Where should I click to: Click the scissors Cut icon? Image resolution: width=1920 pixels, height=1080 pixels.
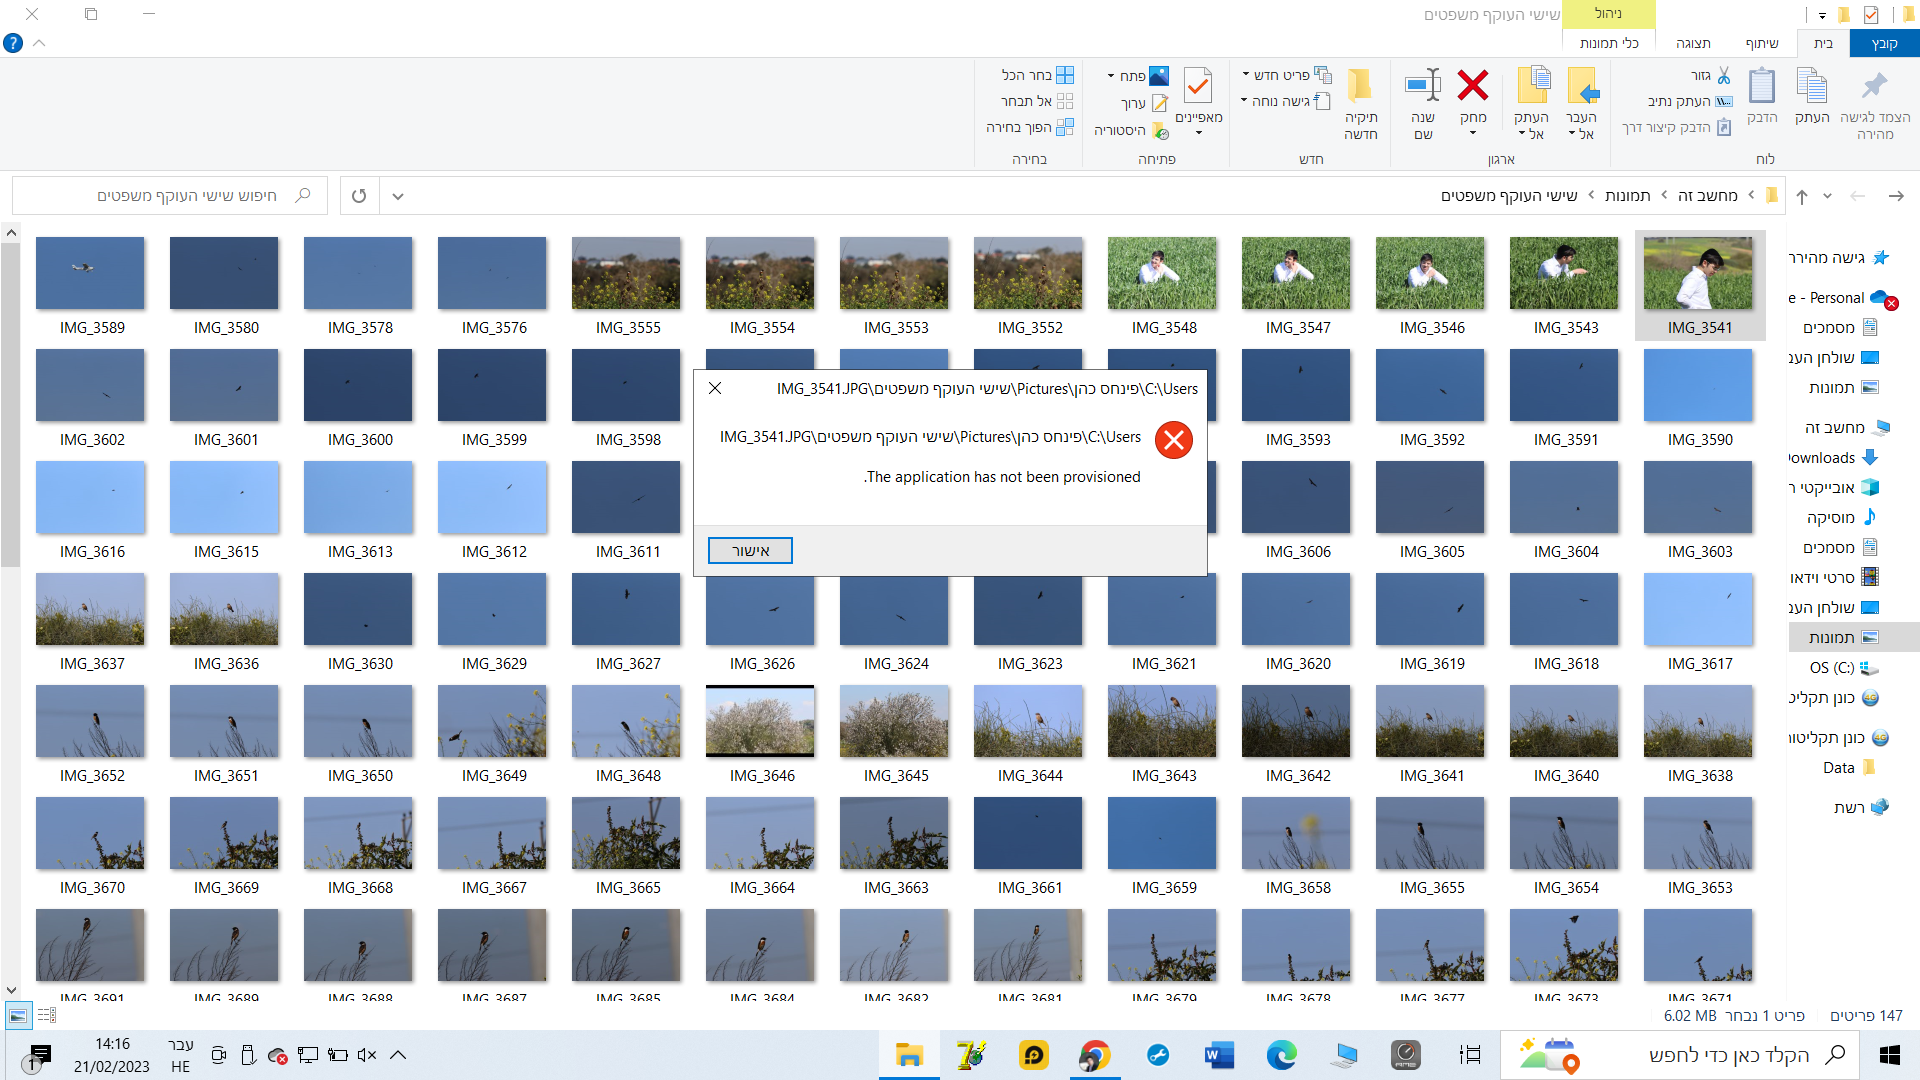click(x=1723, y=75)
